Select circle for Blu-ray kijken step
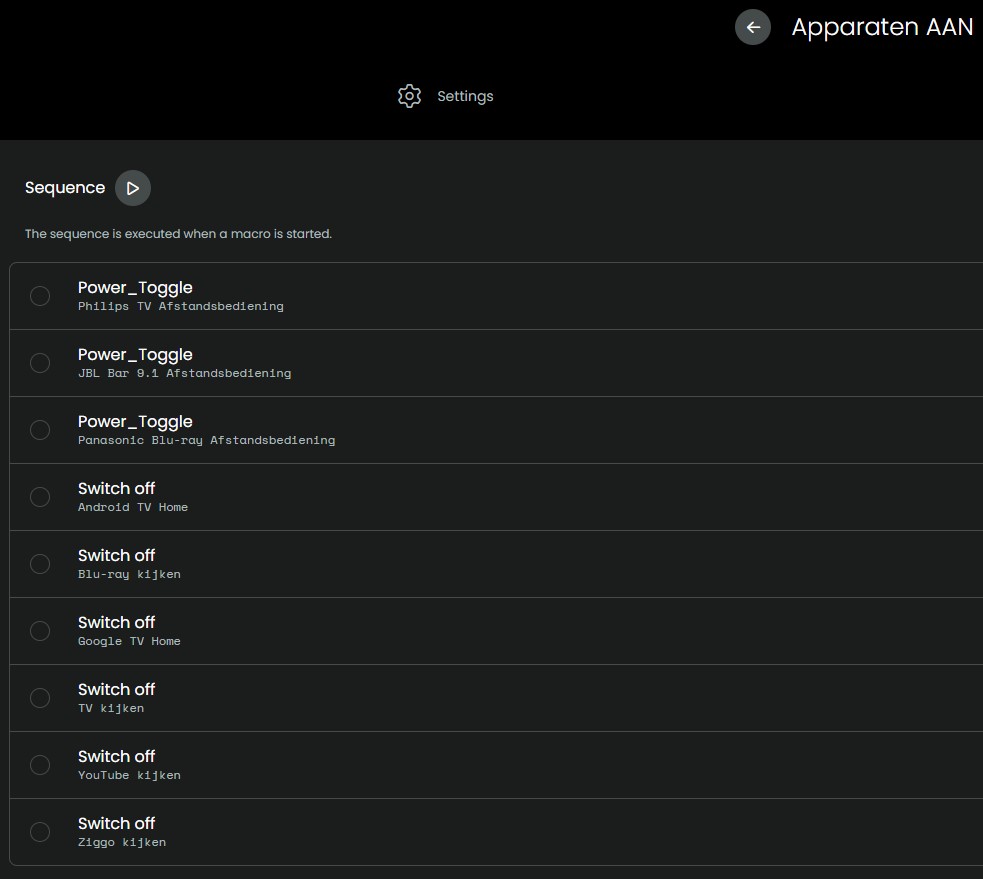The image size is (983, 879). coord(40,564)
